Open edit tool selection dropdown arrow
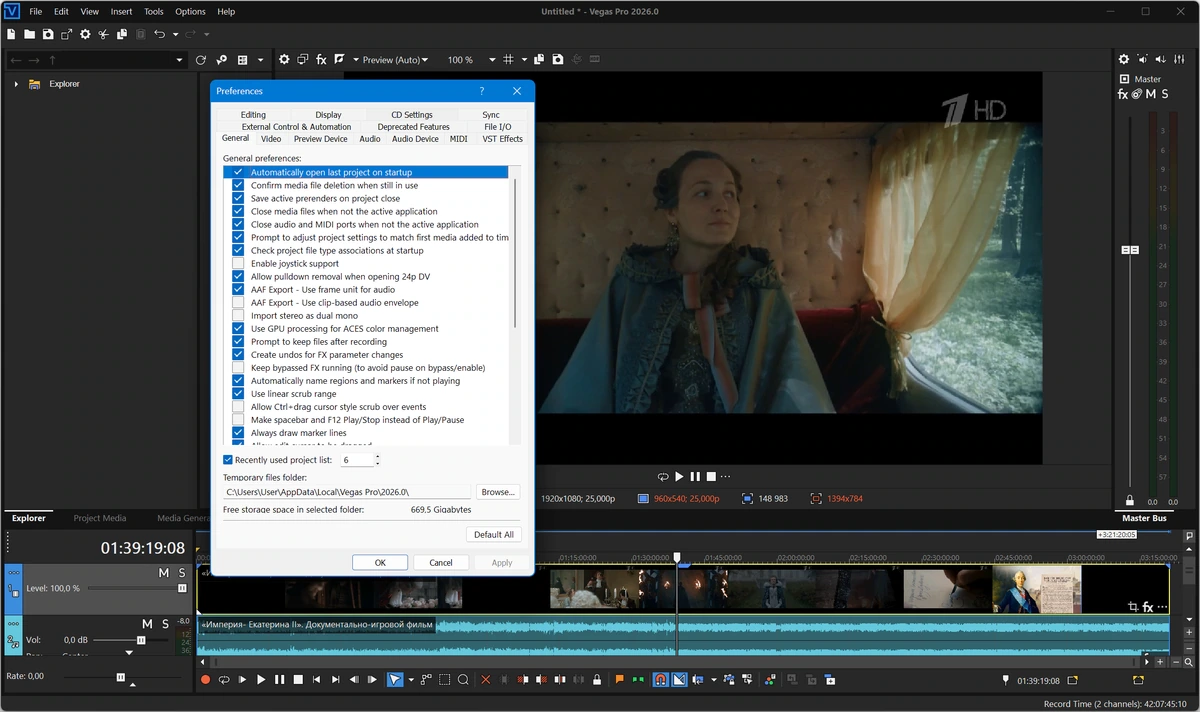 (x=410, y=680)
